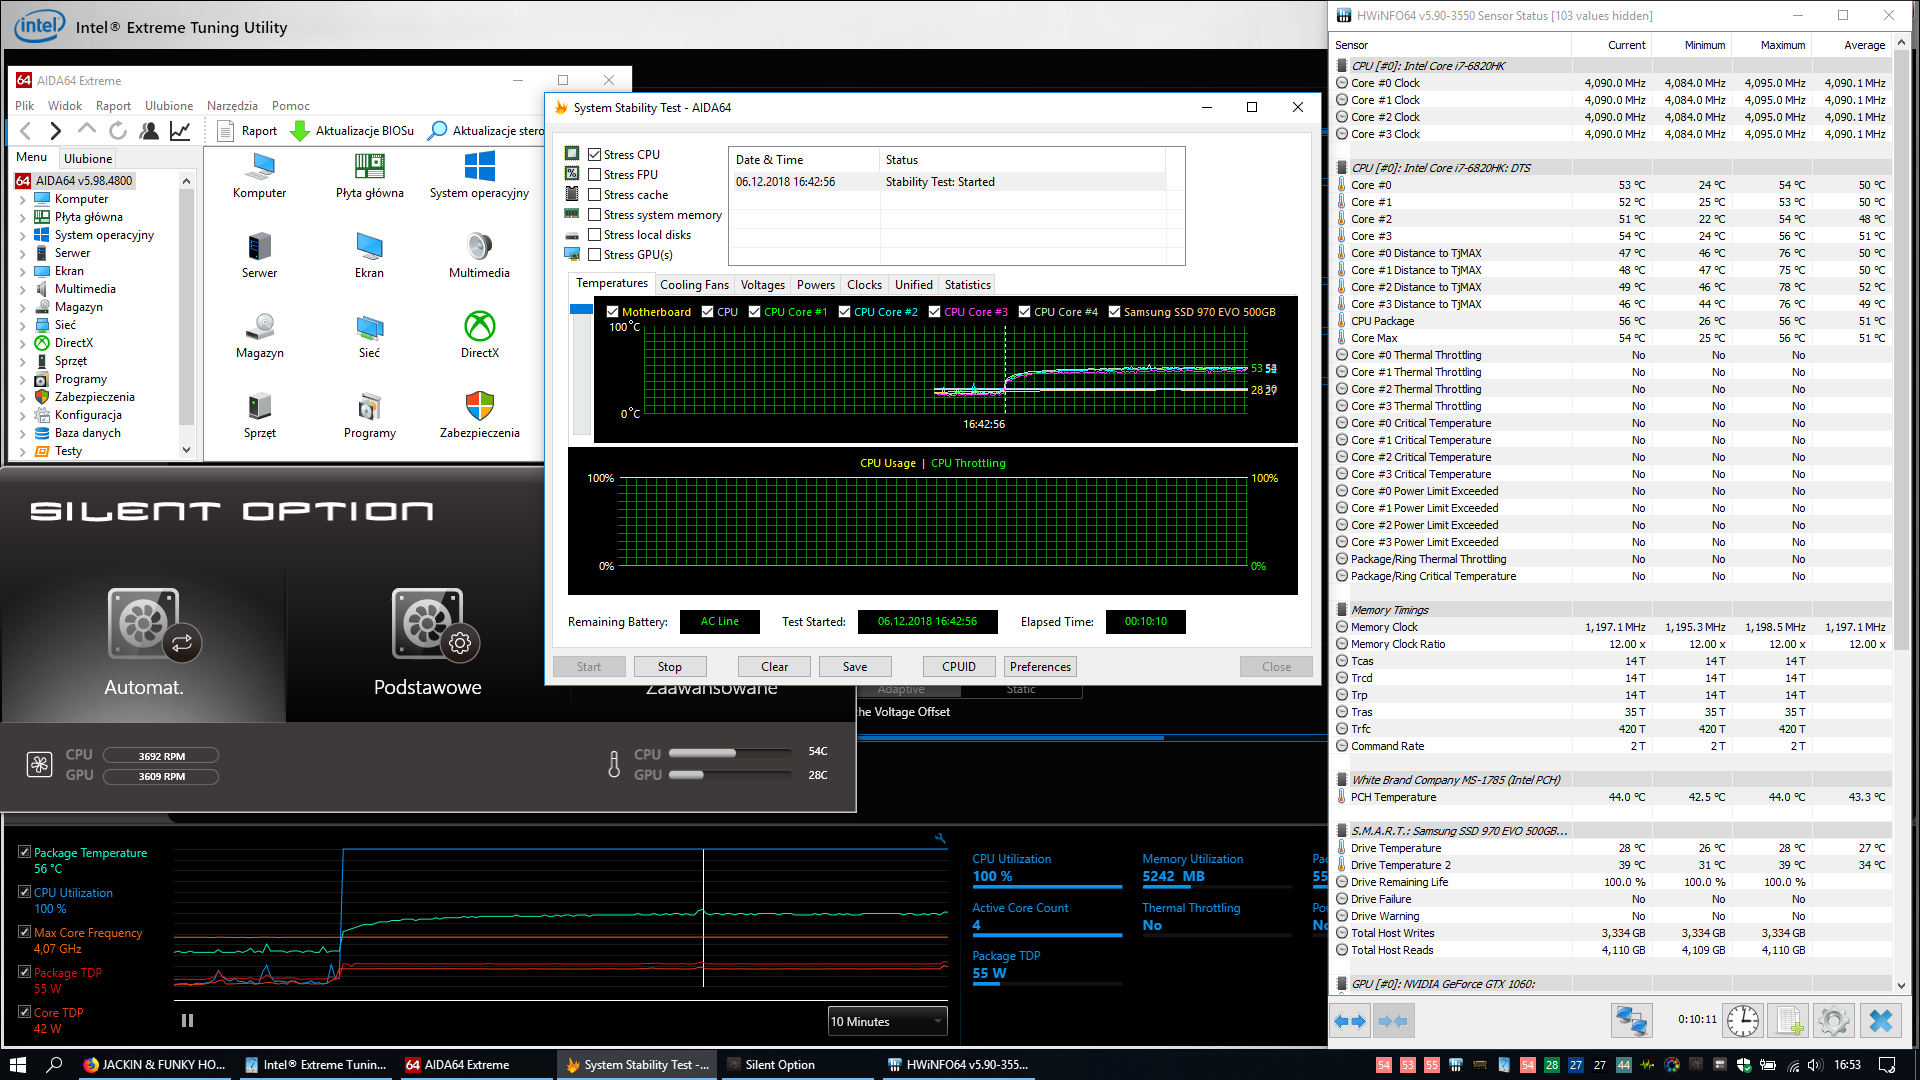Enable Stress local disks checkbox
The height and width of the screenshot is (1080, 1920).
(x=595, y=235)
